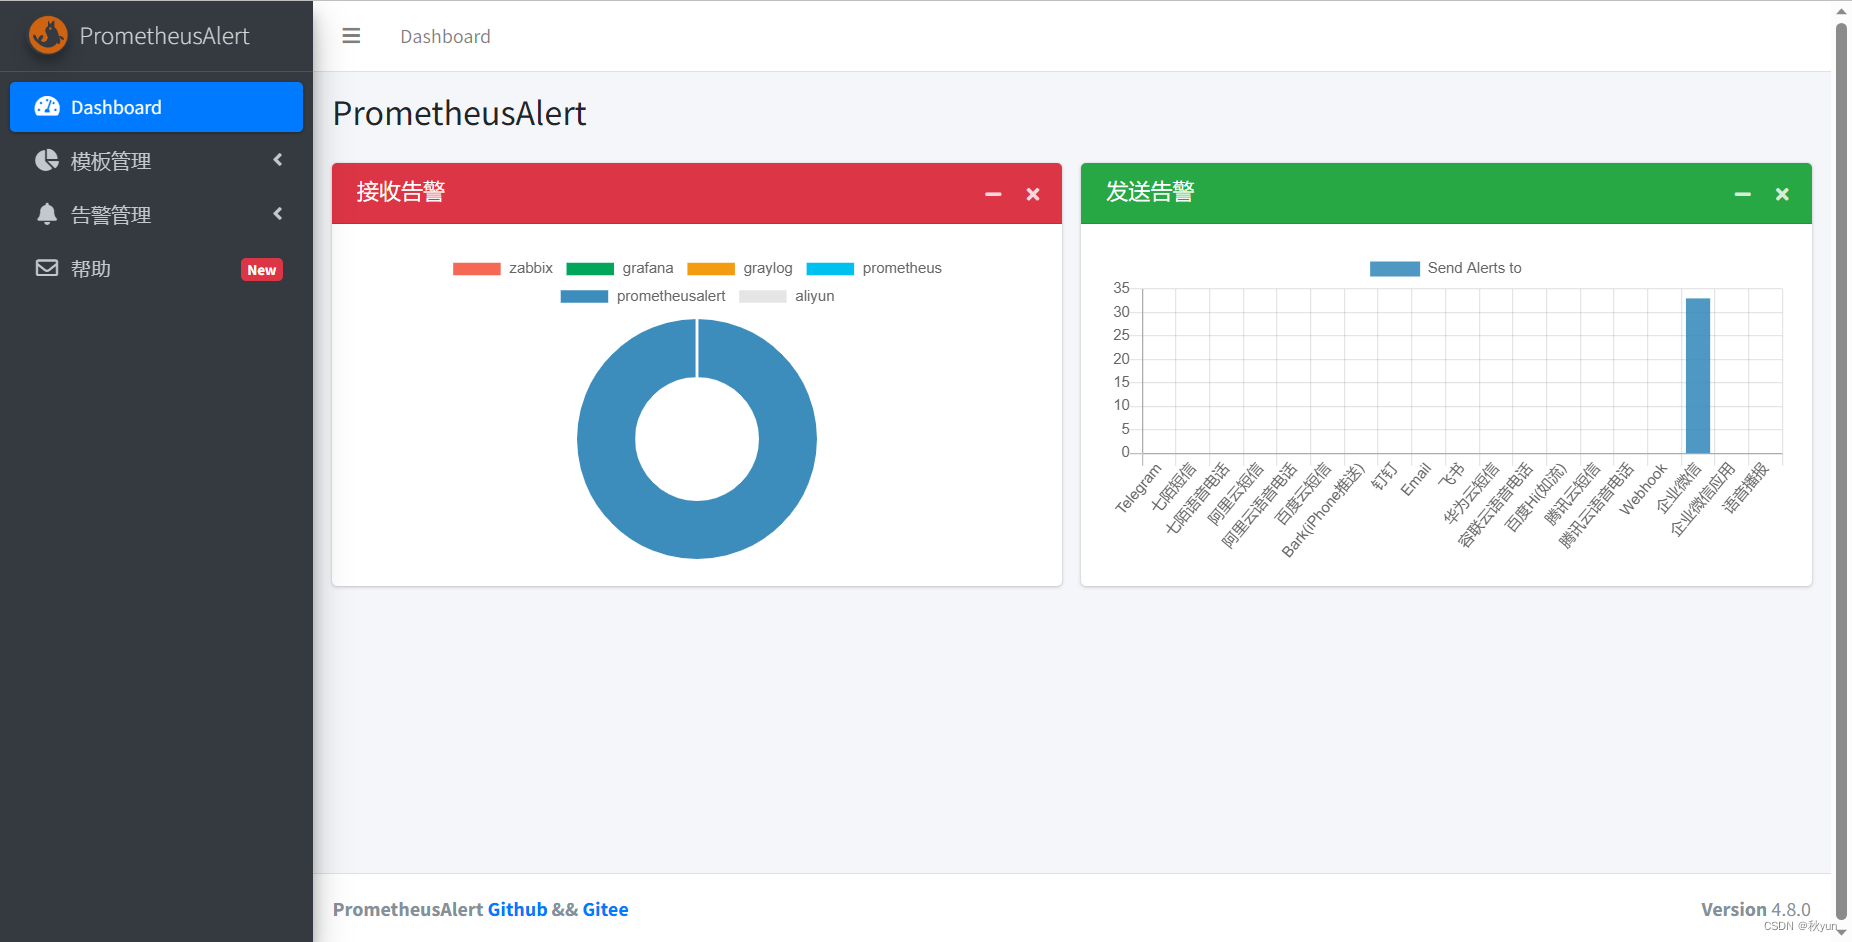1852x942 pixels.
Task: Click the Telegram axis label
Action: click(1139, 488)
